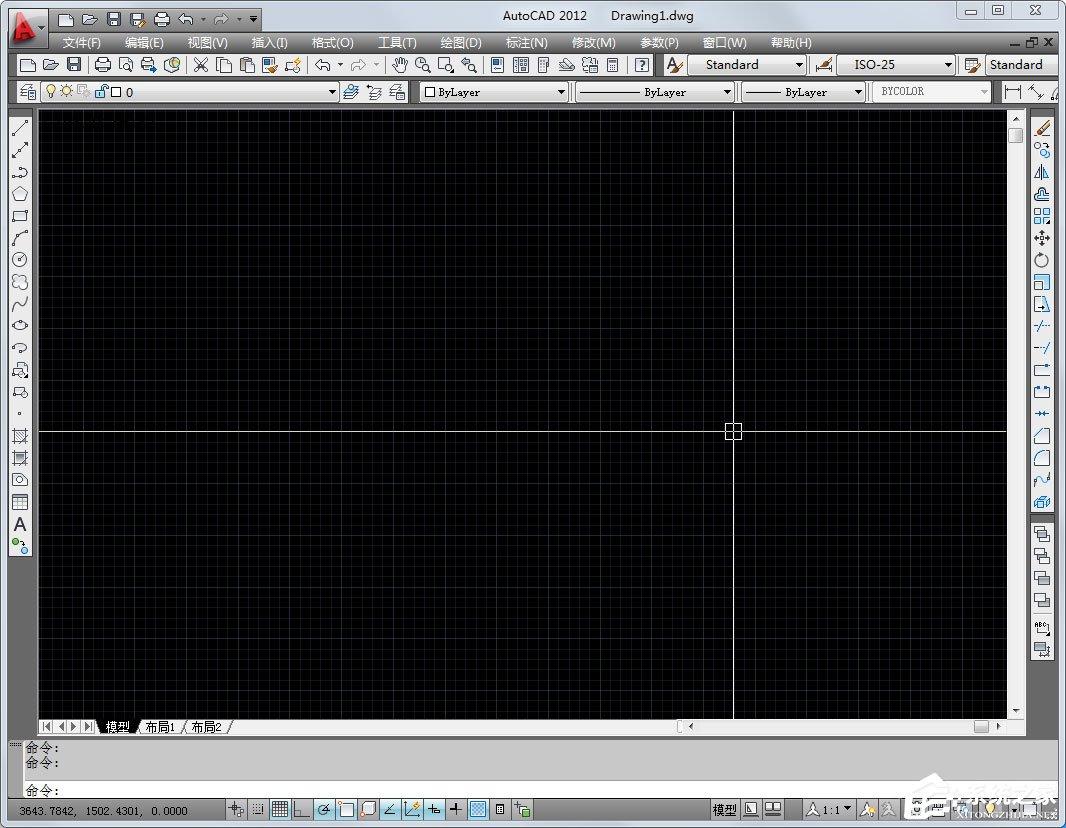Select the Explode modify tool
The height and width of the screenshot is (828, 1066).
1042,502
